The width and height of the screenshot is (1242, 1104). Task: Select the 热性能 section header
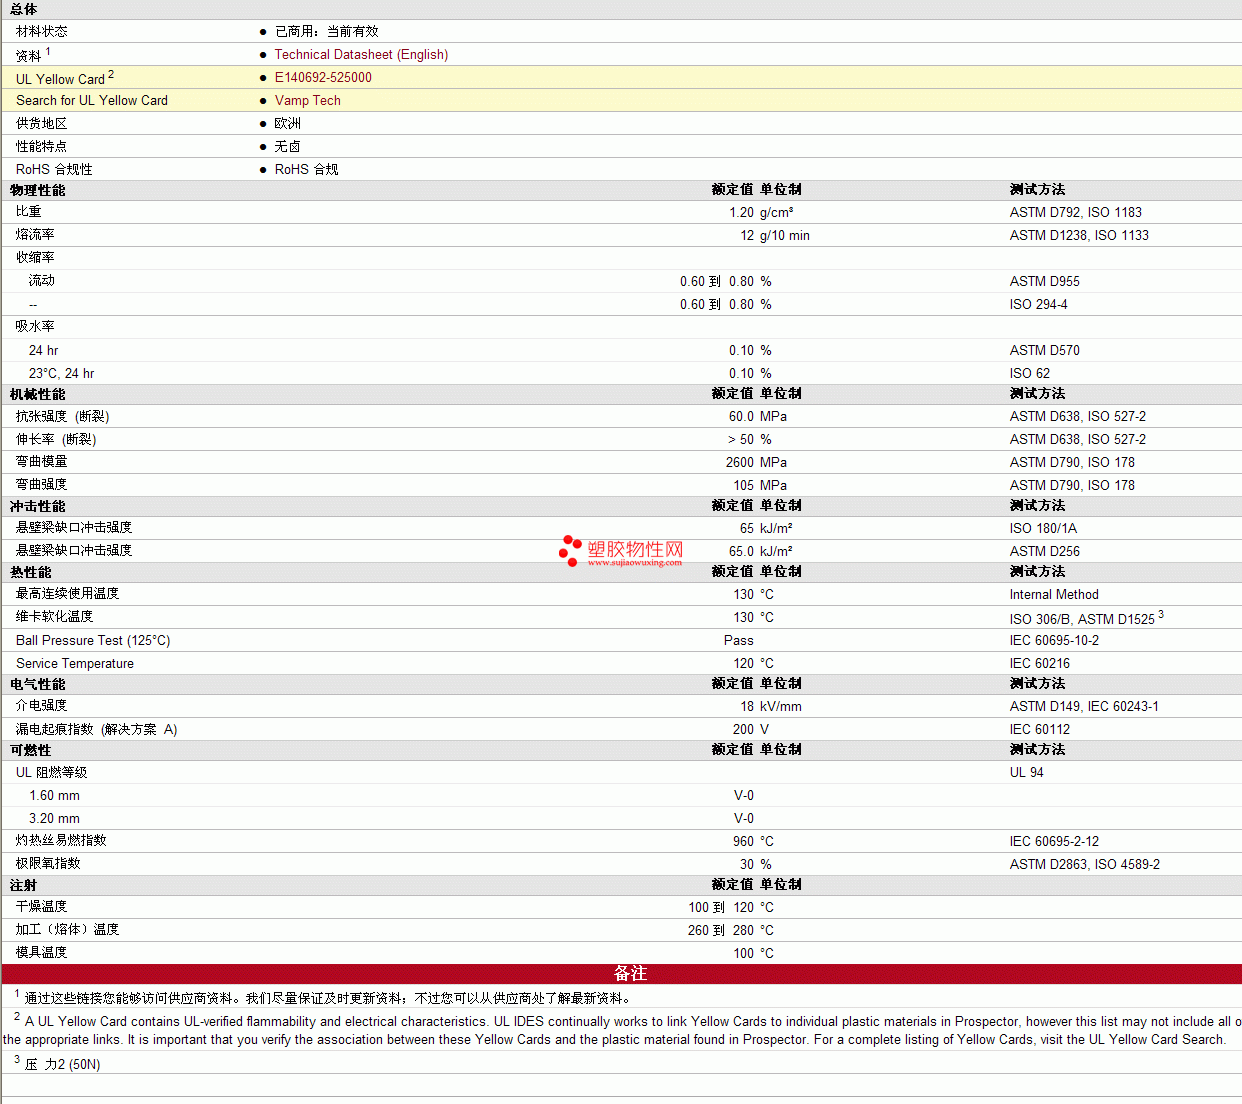31,572
